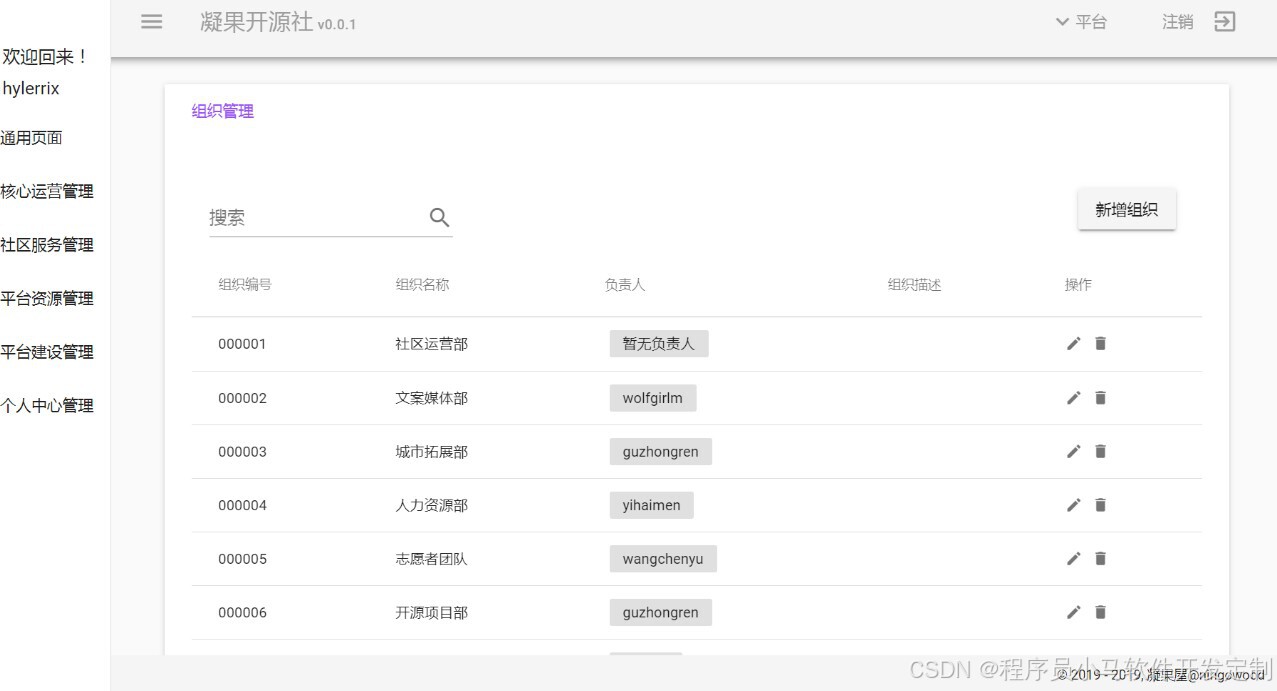The height and width of the screenshot is (691, 1277).
Task: Click inside the 搜索 search field
Action: 300,217
